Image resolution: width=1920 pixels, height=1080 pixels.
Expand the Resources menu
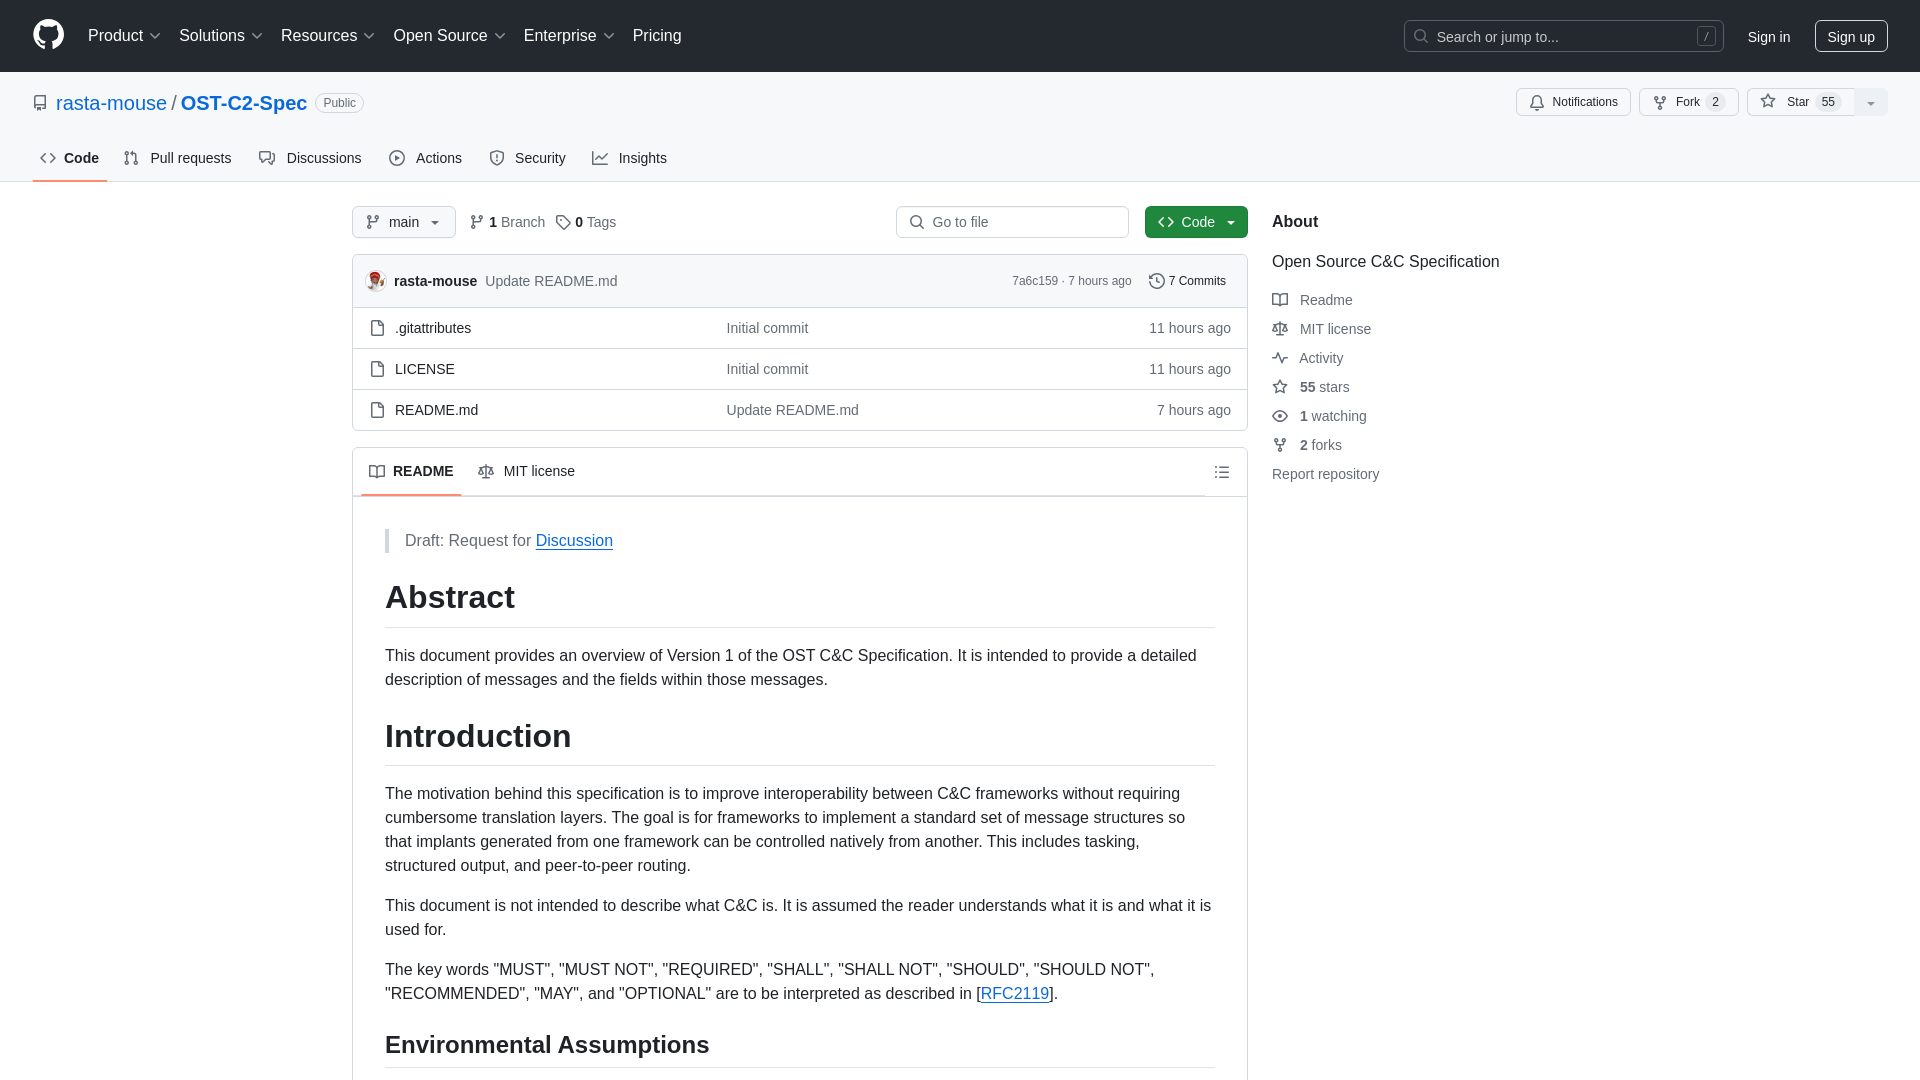pos(328,36)
